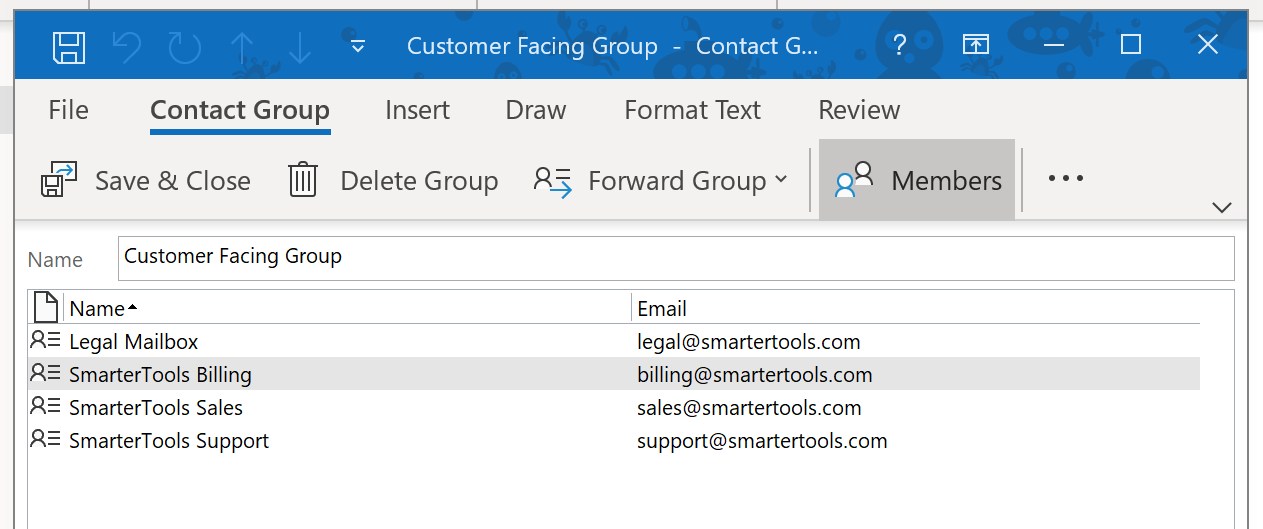
Task: Select the SmarterTools Sales member
Action: click(x=614, y=408)
